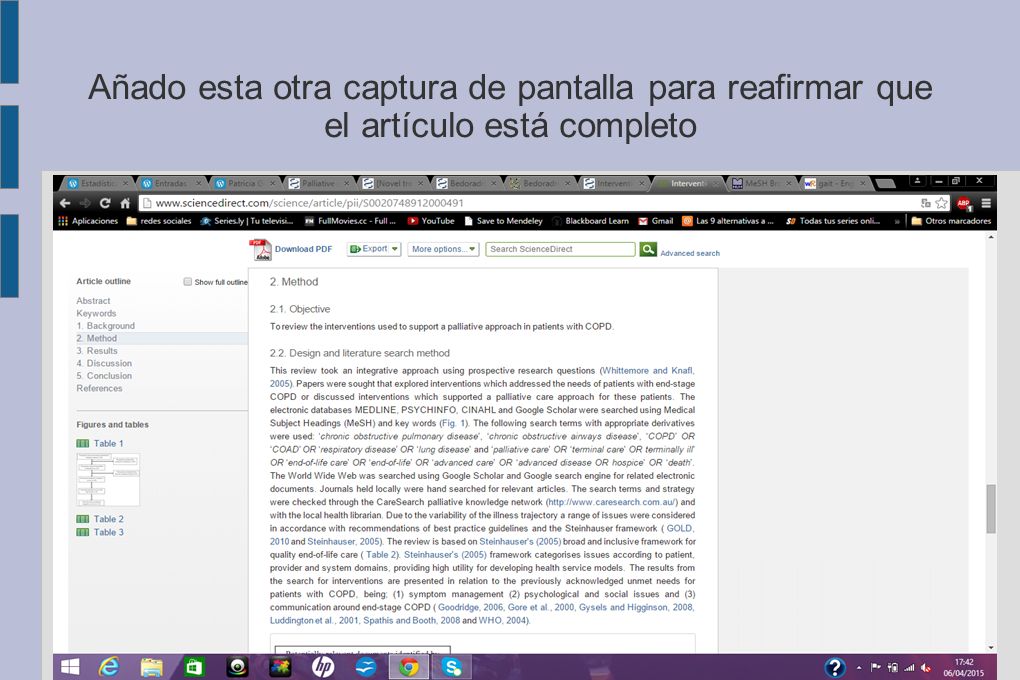Open the webcam app taskbar icon

(x=237, y=667)
